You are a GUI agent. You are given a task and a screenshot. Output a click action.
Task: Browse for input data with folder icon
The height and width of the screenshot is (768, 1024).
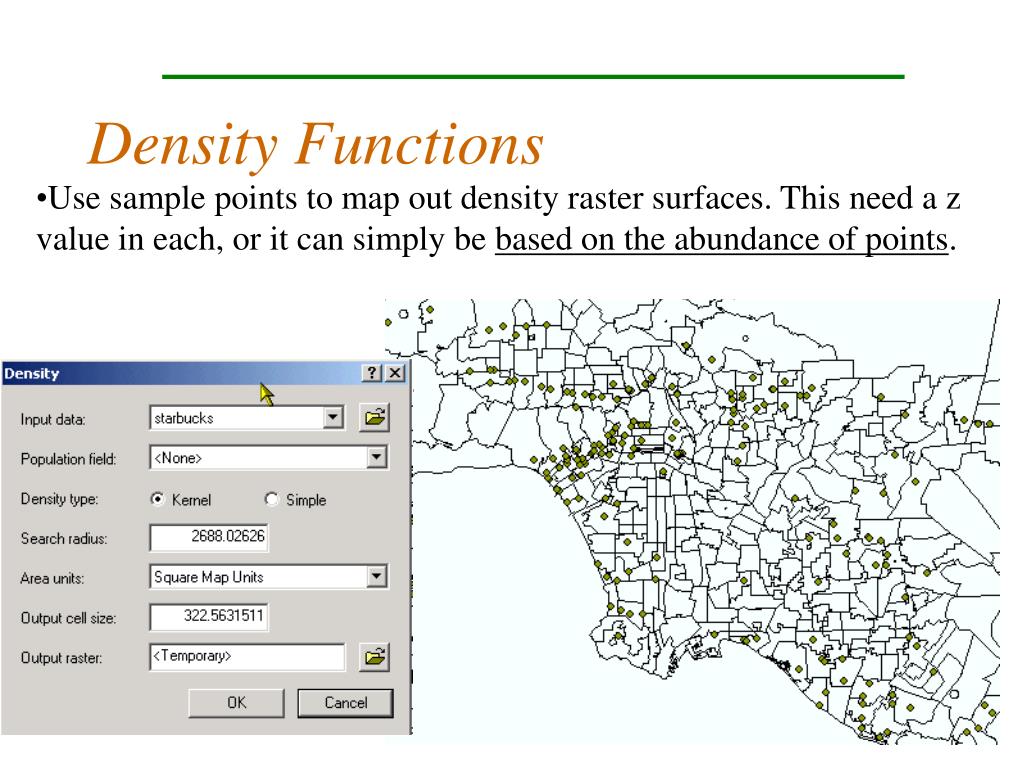click(x=375, y=417)
